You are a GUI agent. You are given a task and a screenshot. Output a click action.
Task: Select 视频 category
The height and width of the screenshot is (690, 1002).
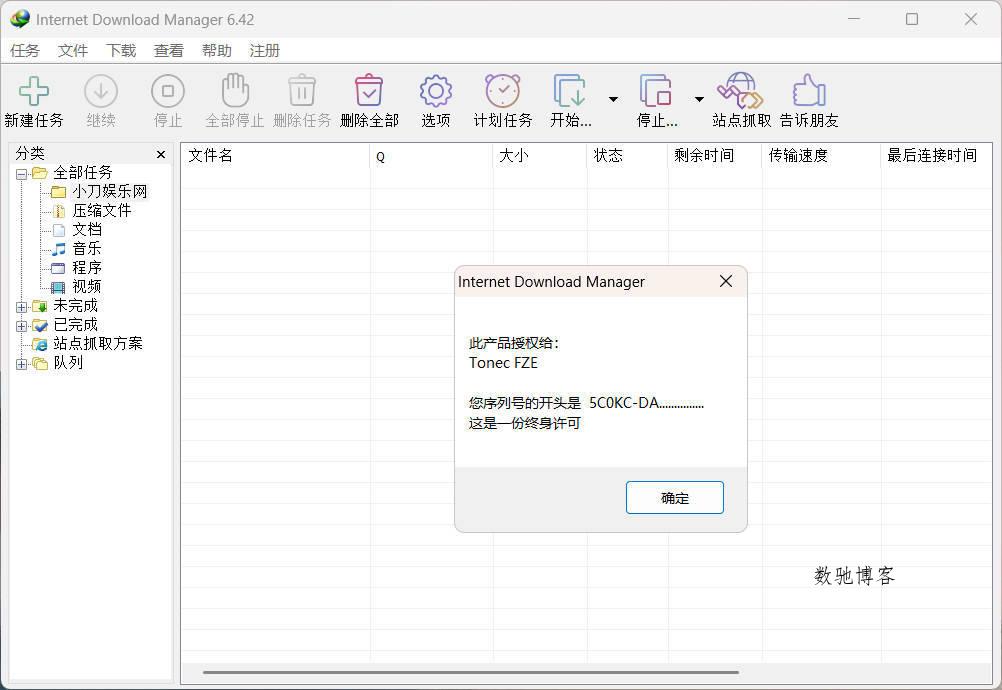pos(86,287)
